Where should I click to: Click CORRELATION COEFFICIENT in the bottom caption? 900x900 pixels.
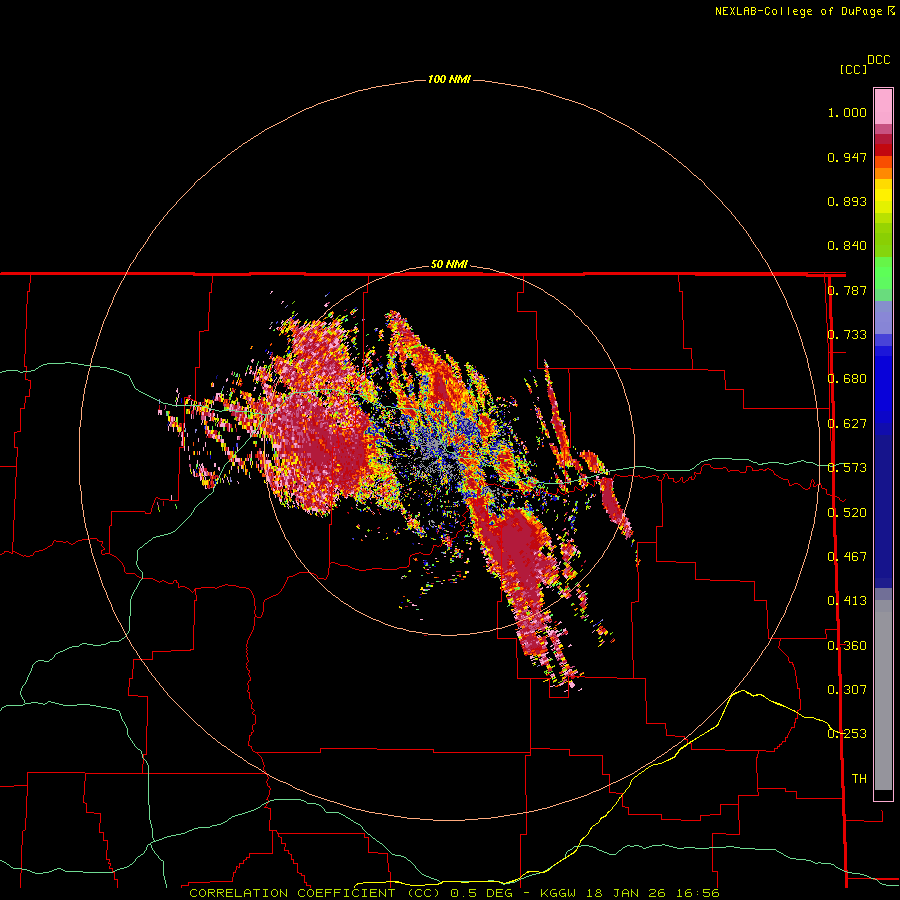pyautogui.click(x=292, y=893)
